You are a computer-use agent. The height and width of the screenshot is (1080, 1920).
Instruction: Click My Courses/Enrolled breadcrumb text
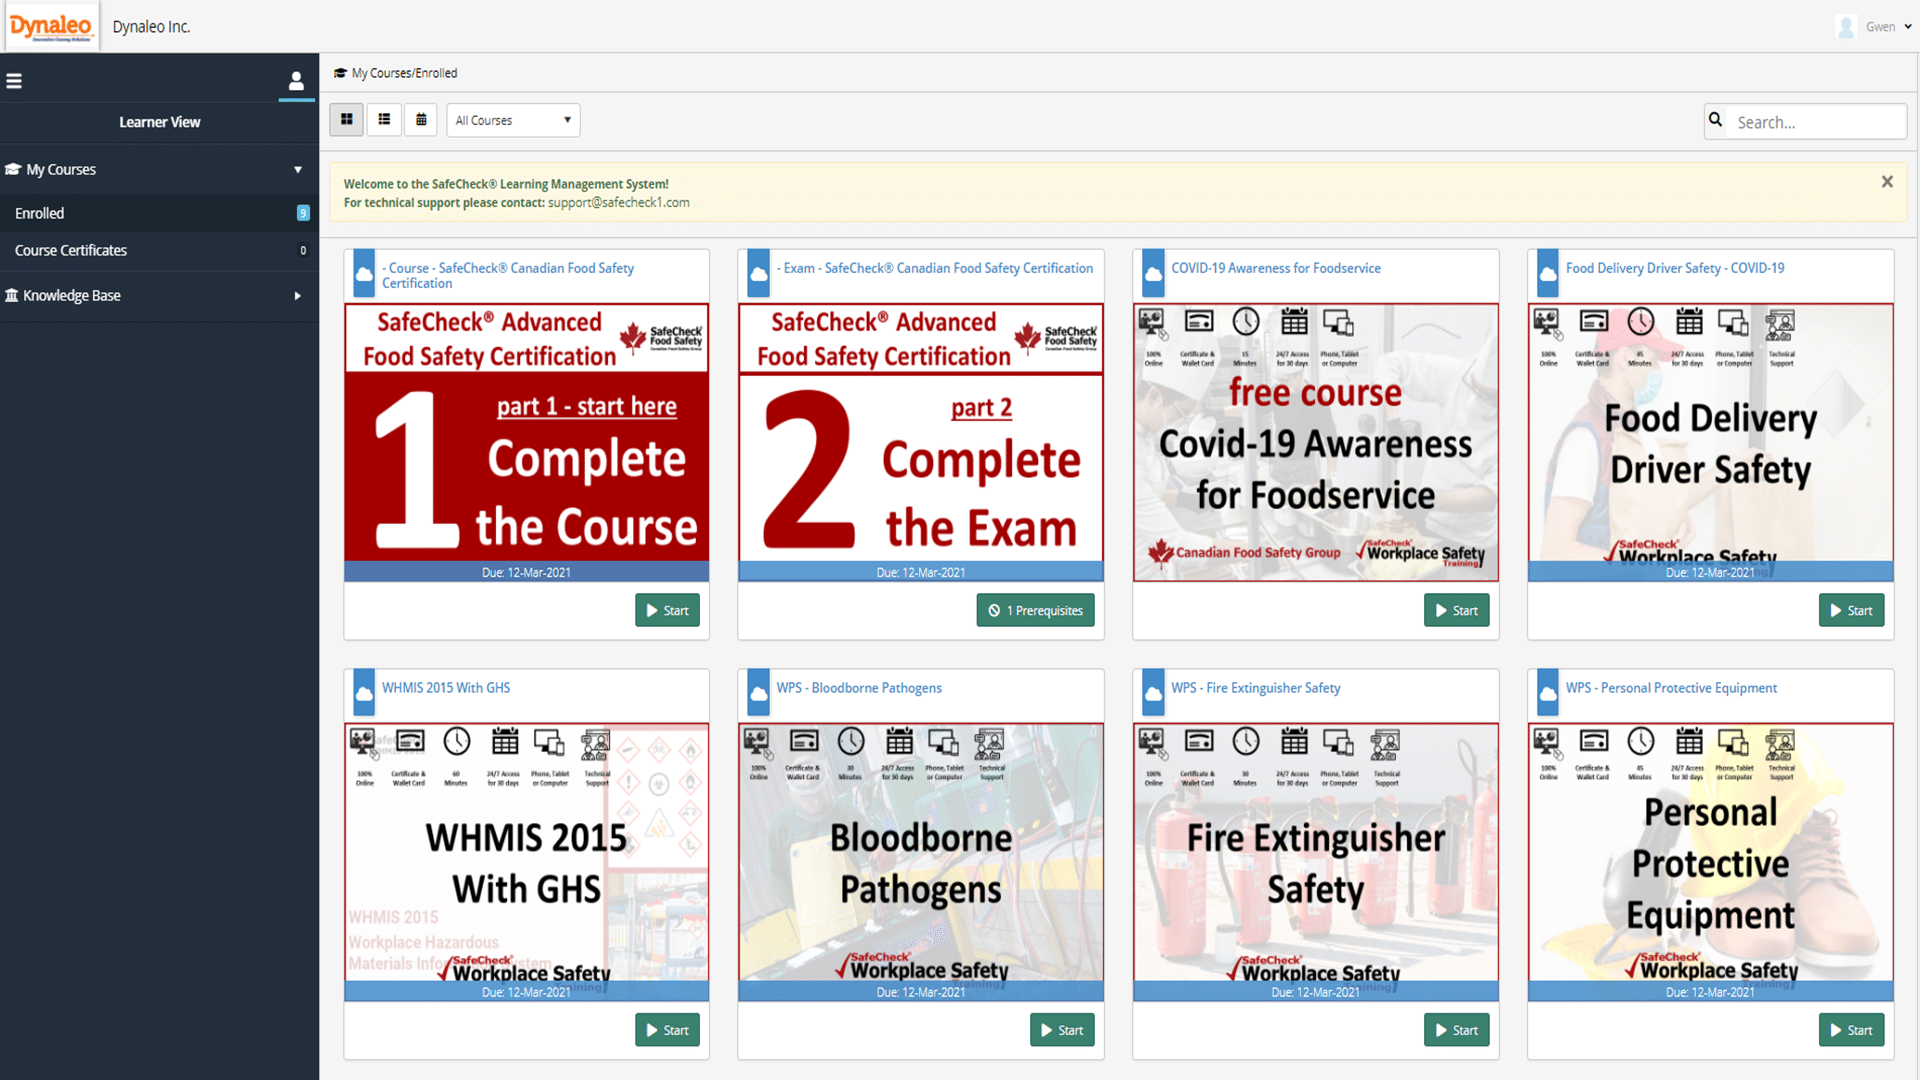(404, 73)
